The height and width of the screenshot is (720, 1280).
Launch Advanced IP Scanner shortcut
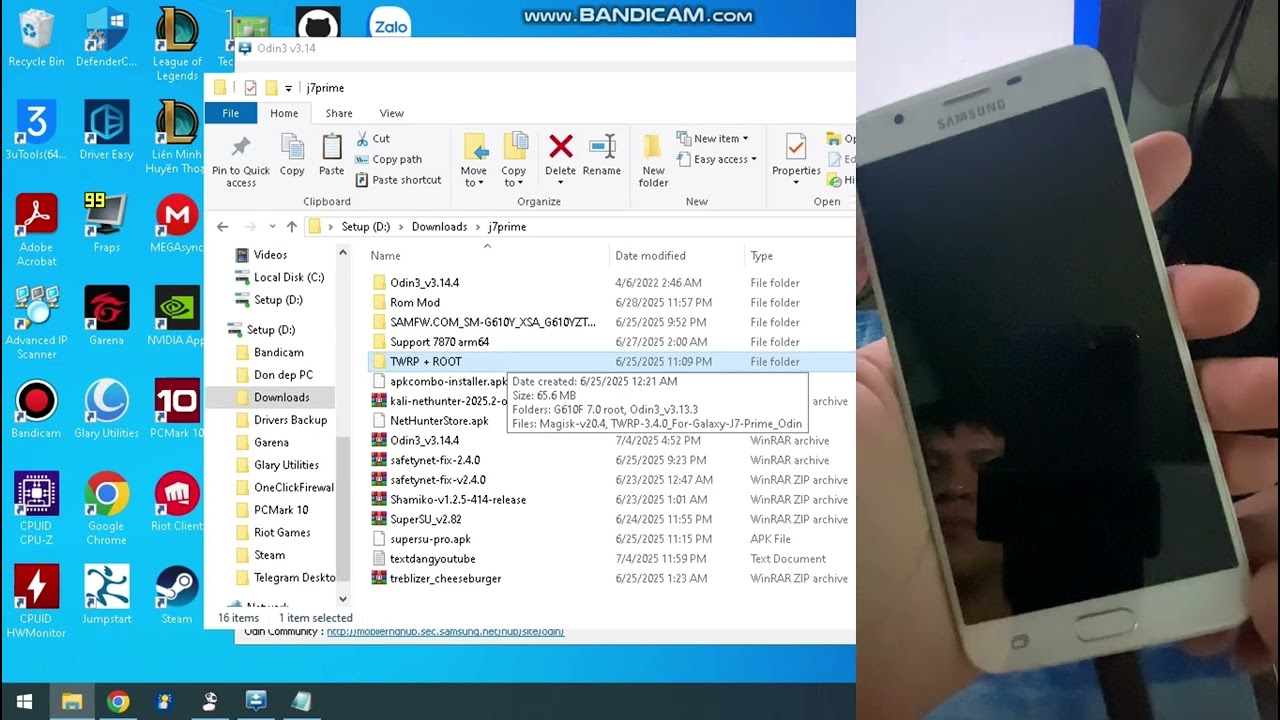[36, 323]
